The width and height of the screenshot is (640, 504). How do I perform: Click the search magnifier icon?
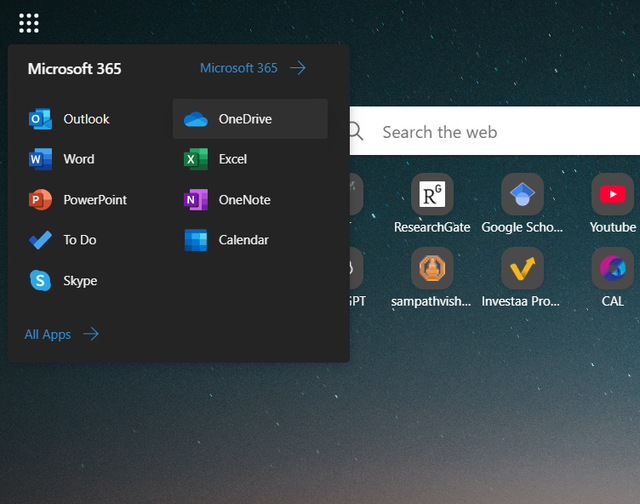click(x=356, y=131)
